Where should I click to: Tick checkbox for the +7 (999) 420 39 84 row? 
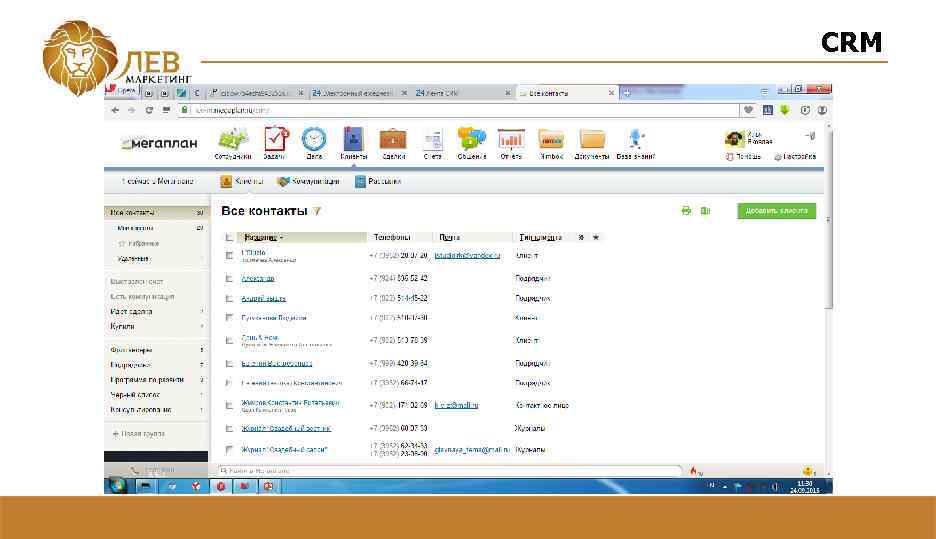coord(229,363)
